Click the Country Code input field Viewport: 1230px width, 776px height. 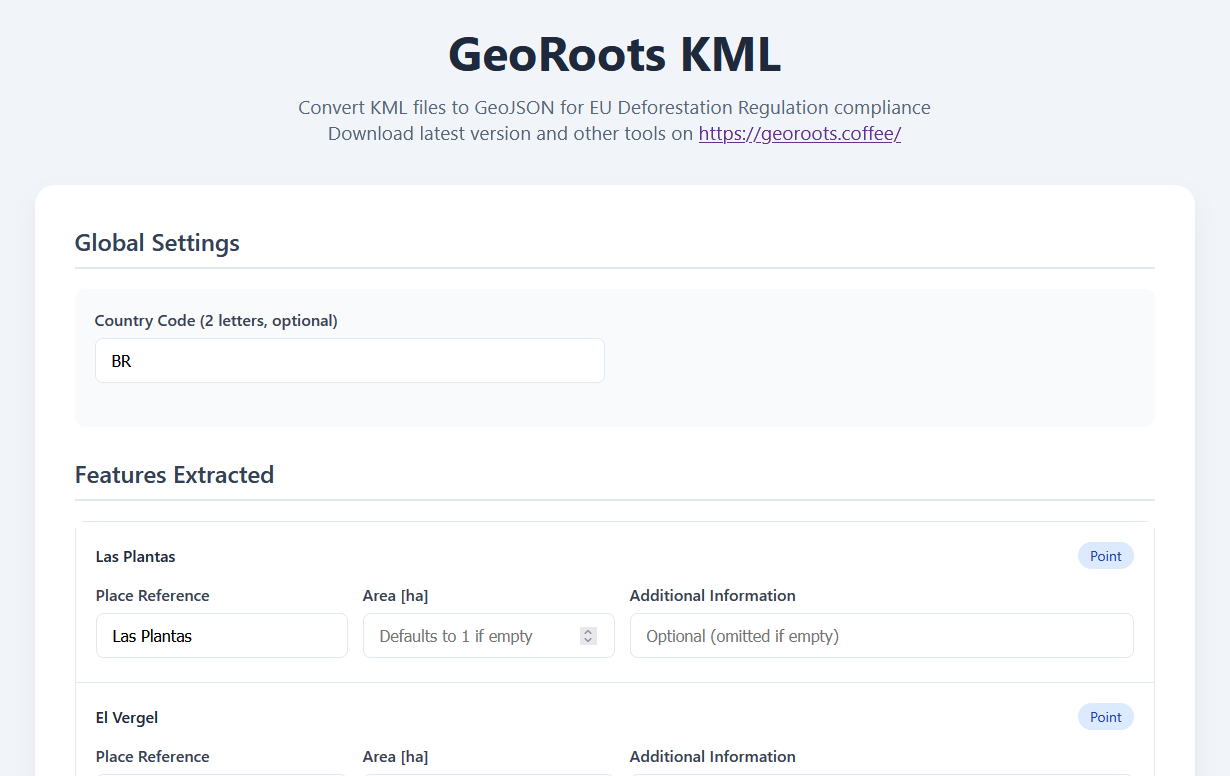tap(350, 361)
